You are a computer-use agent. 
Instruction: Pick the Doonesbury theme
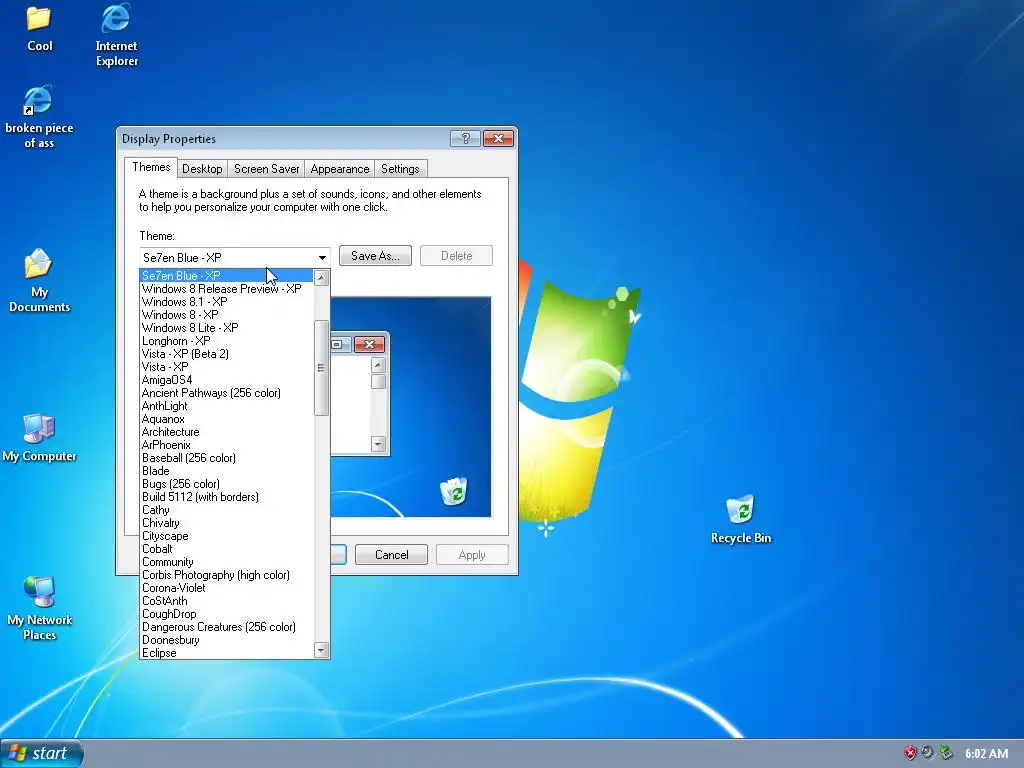point(227,640)
